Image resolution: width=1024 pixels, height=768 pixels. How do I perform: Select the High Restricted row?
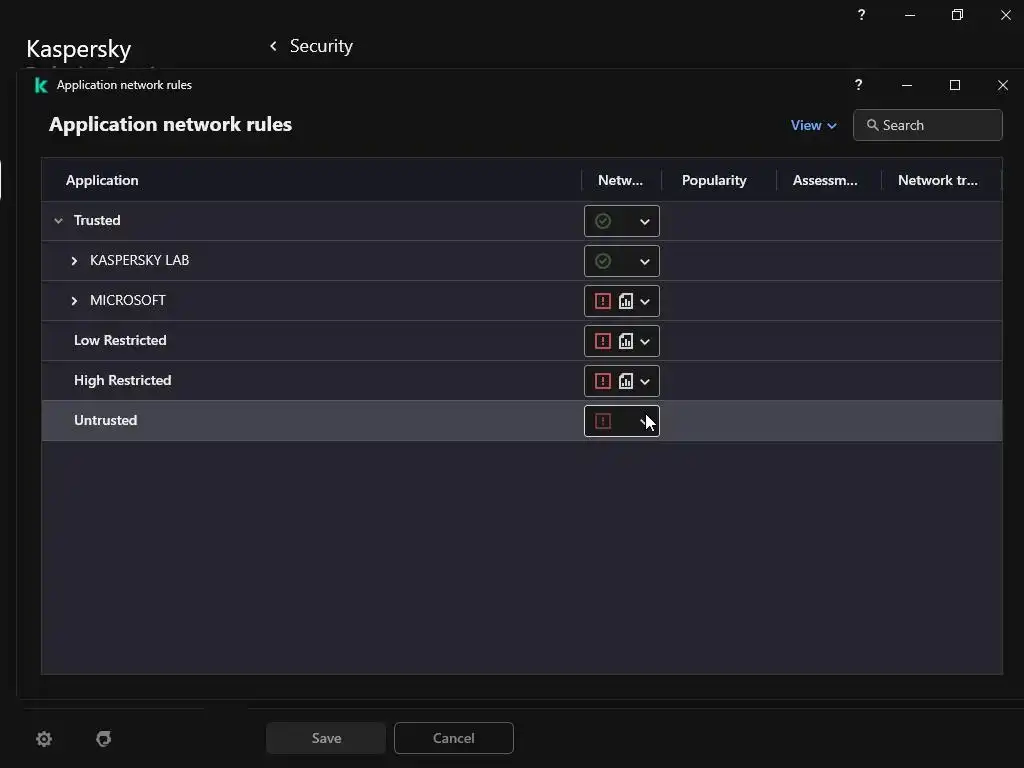click(522, 381)
